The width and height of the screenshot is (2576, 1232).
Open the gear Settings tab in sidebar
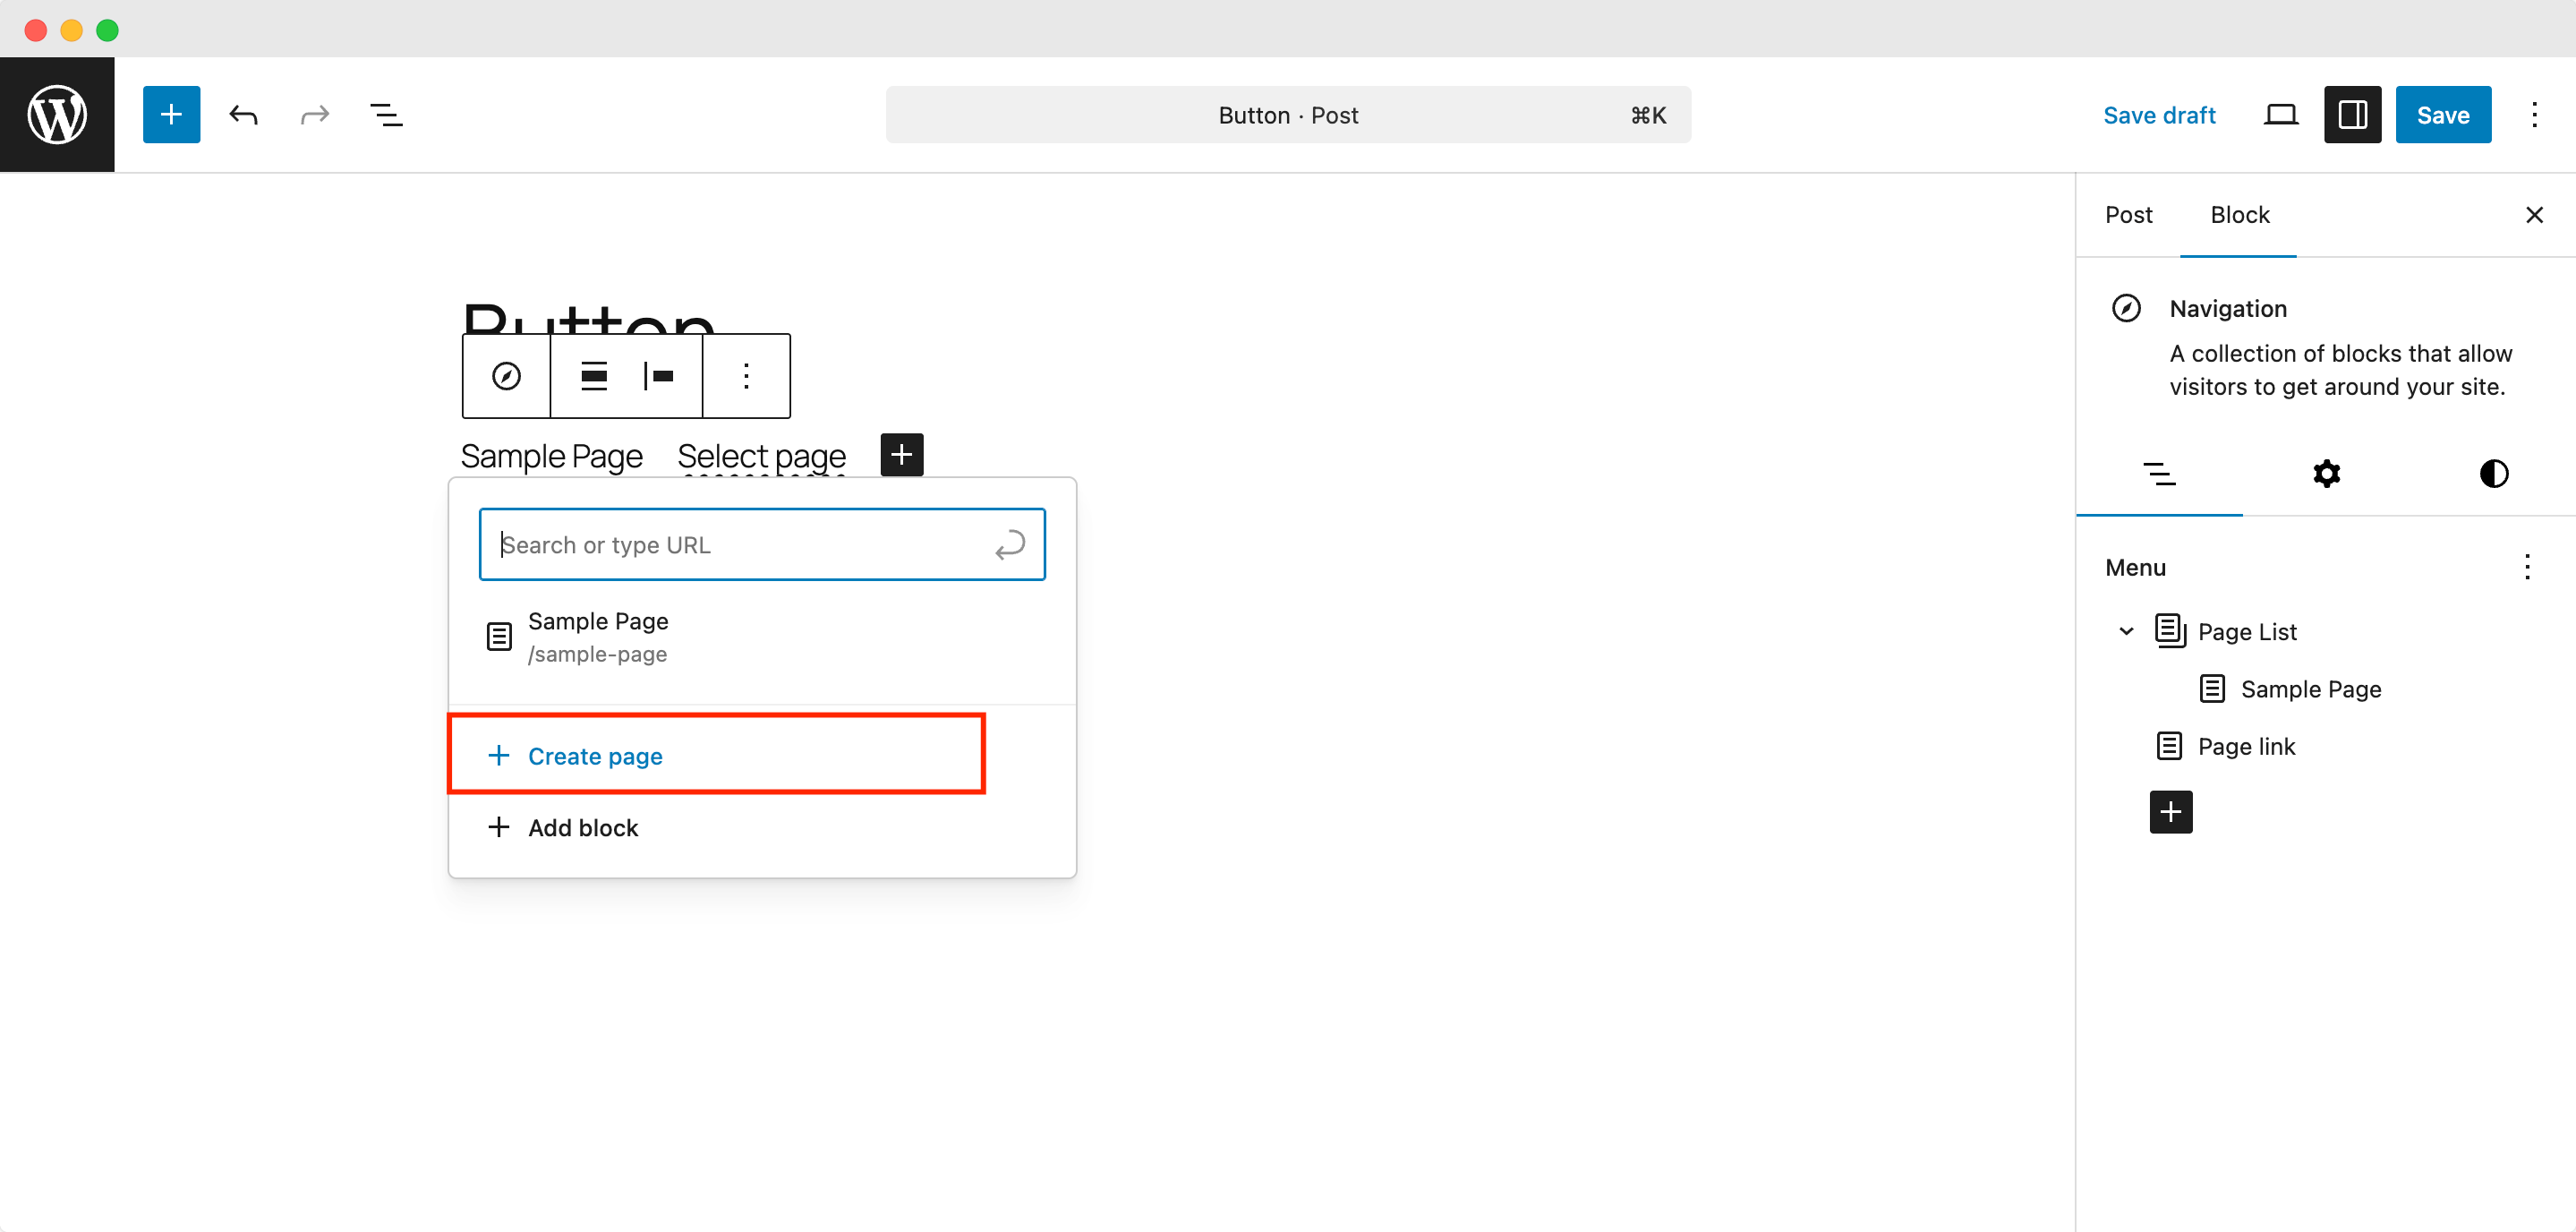pos(2326,474)
